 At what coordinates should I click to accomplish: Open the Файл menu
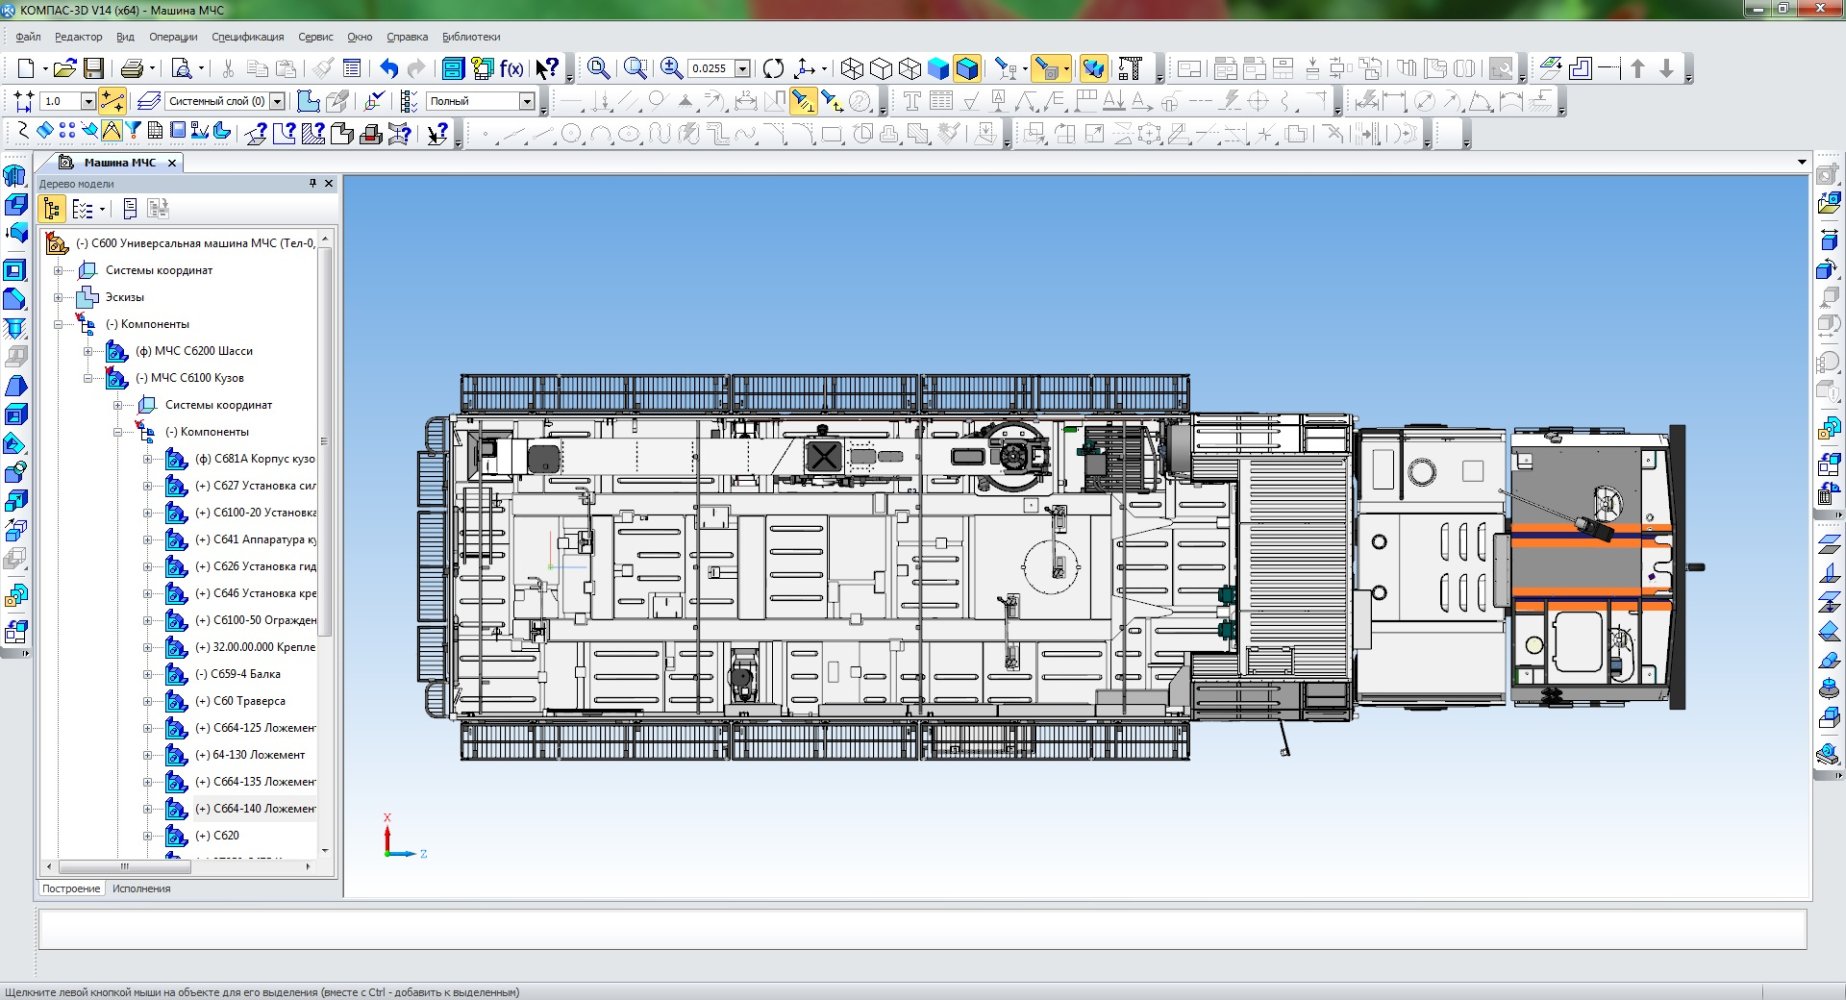(28, 37)
